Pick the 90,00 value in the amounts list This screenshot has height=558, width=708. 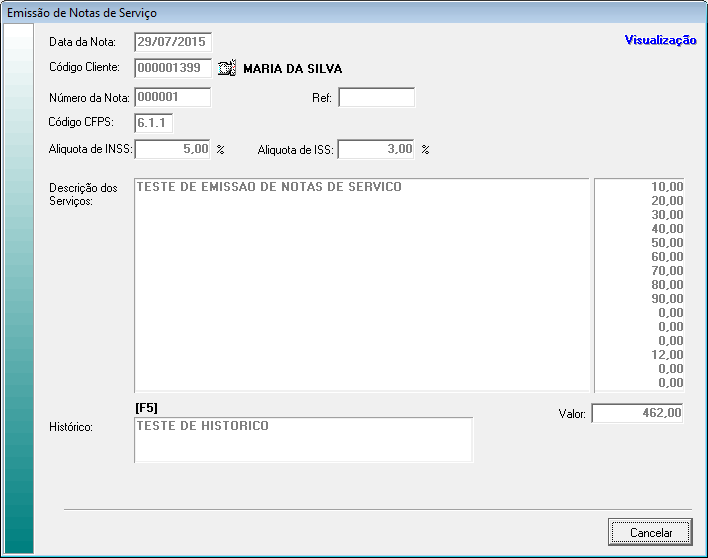(x=666, y=299)
